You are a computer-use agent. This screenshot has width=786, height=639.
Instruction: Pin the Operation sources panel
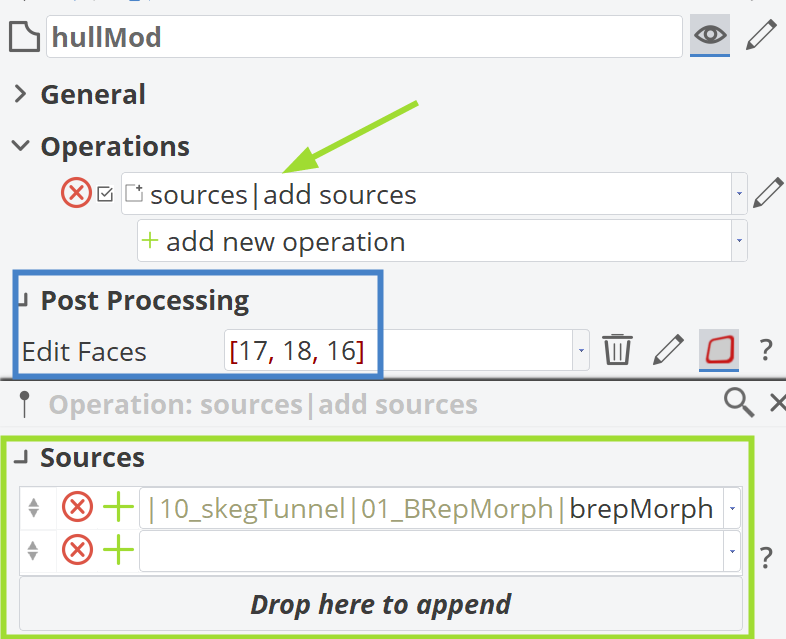pyautogui.click(x=24, y=404)
